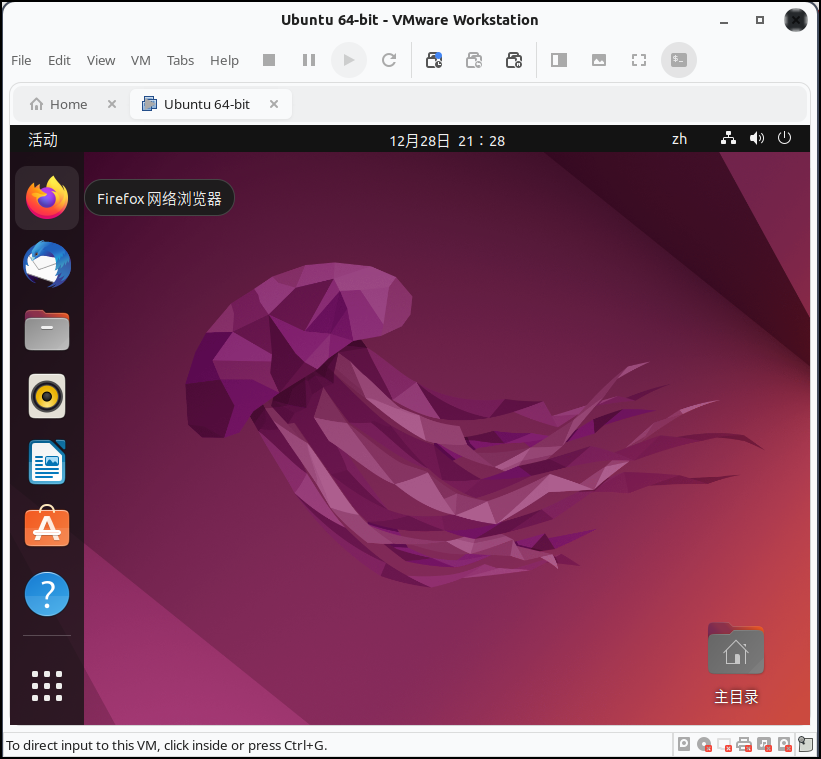
Task: Launch Rhythmbox music player
Action: coord(47,396)
